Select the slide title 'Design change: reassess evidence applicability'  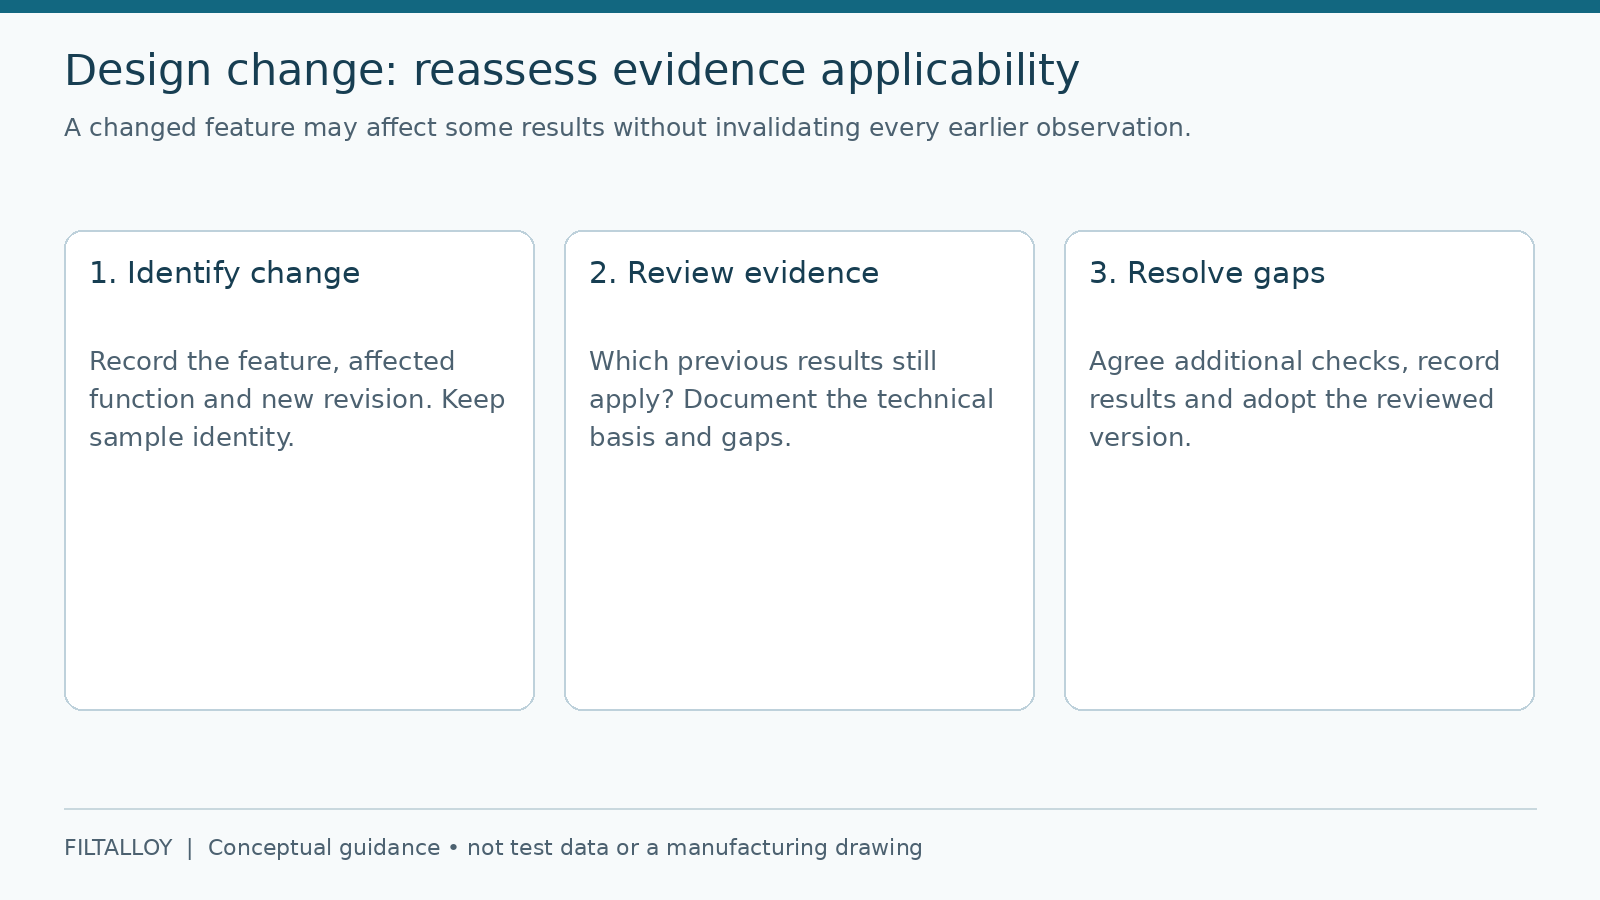coord(572,71)
